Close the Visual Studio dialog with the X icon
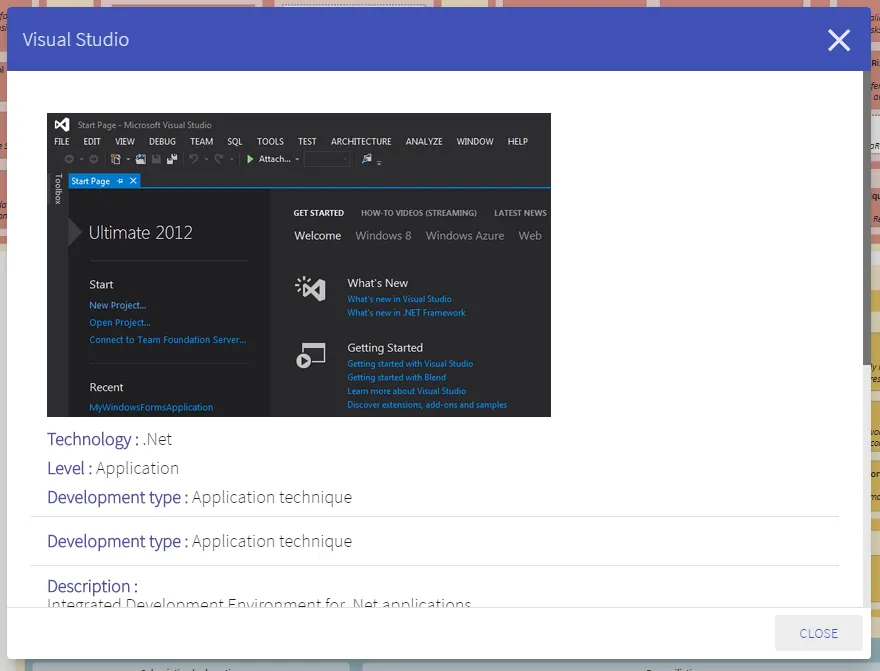Screen dimensions: 880x671 (838, 40)
